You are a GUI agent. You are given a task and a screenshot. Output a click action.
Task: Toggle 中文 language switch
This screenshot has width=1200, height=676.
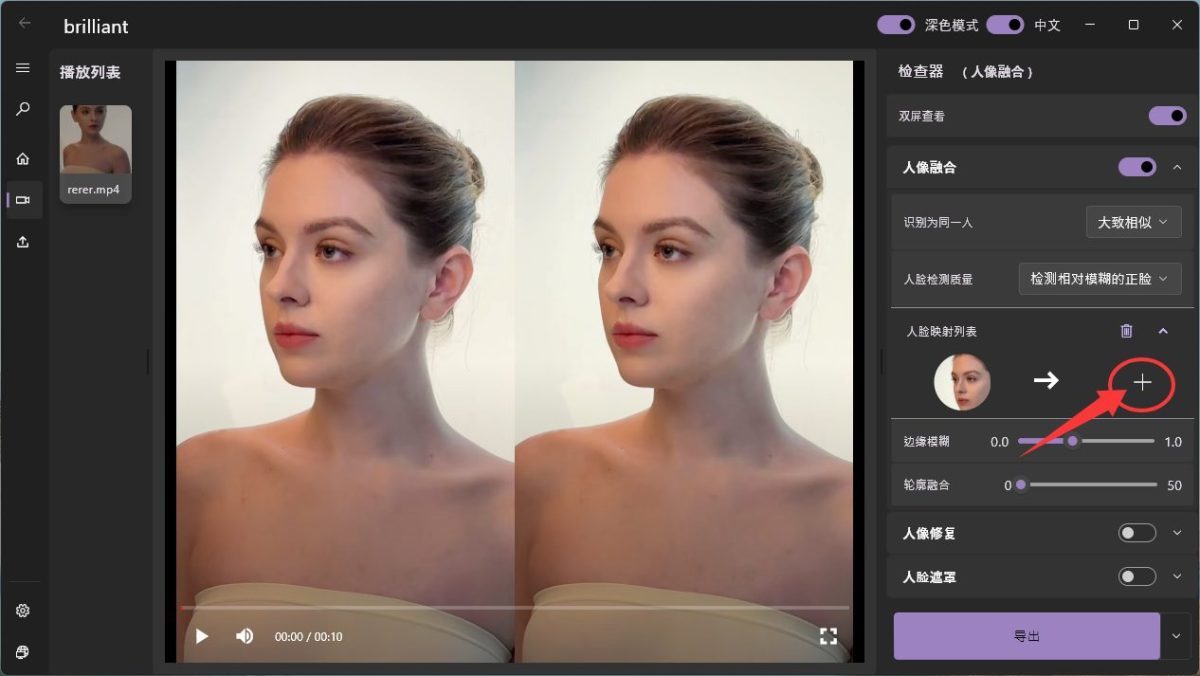pyautogui.click(x=1005, y=25)
